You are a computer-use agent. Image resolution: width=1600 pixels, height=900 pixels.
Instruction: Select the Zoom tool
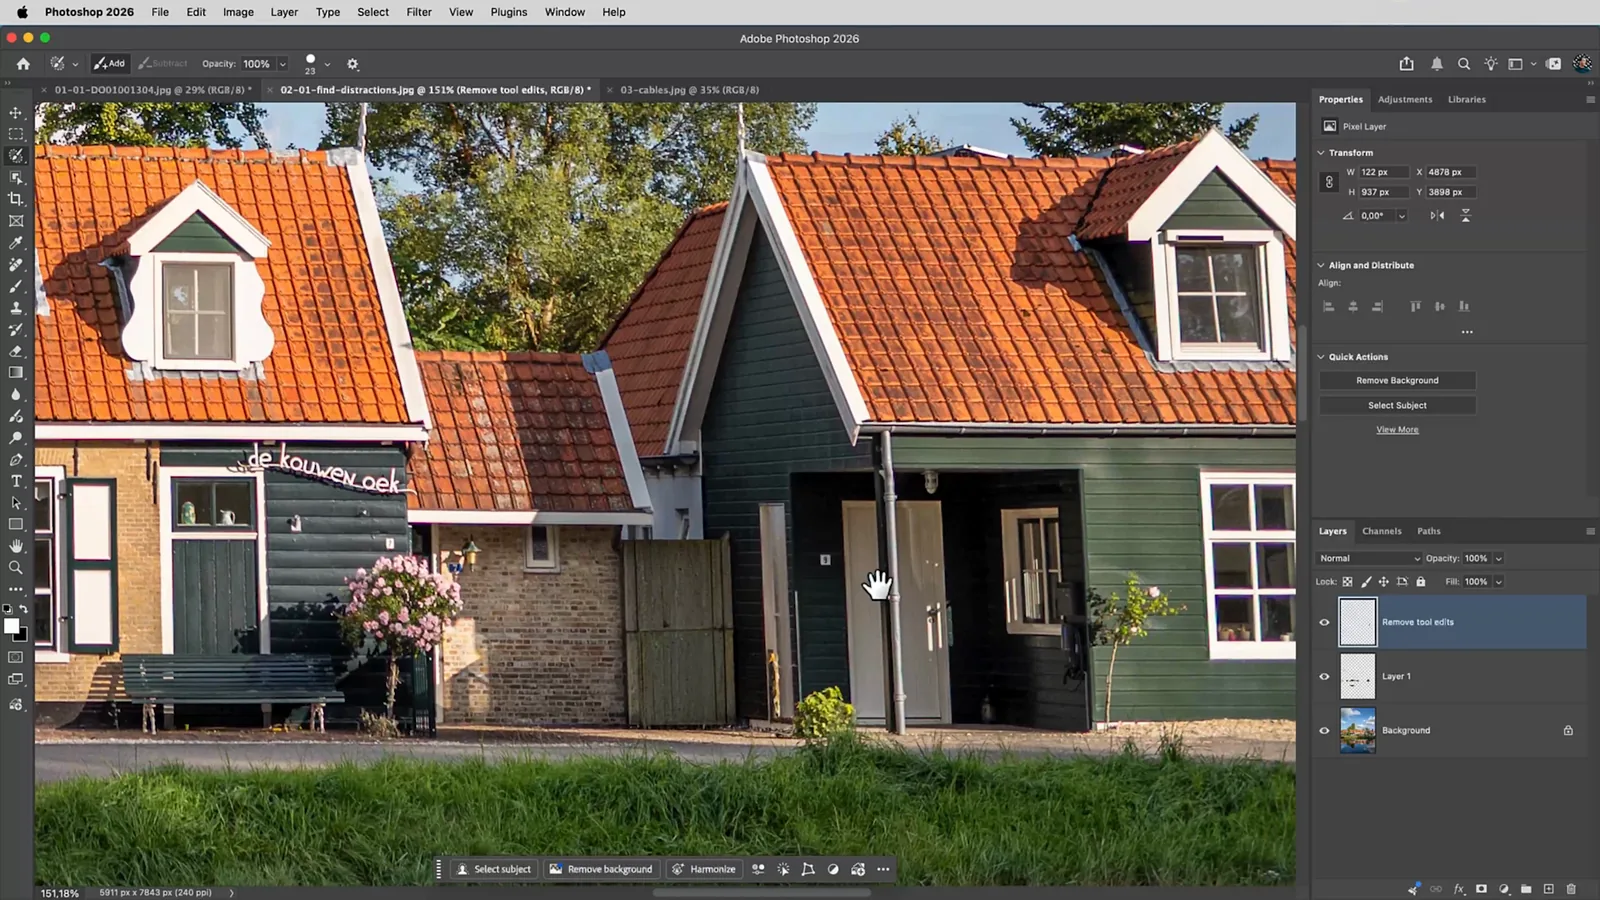[x=16, y=567]
